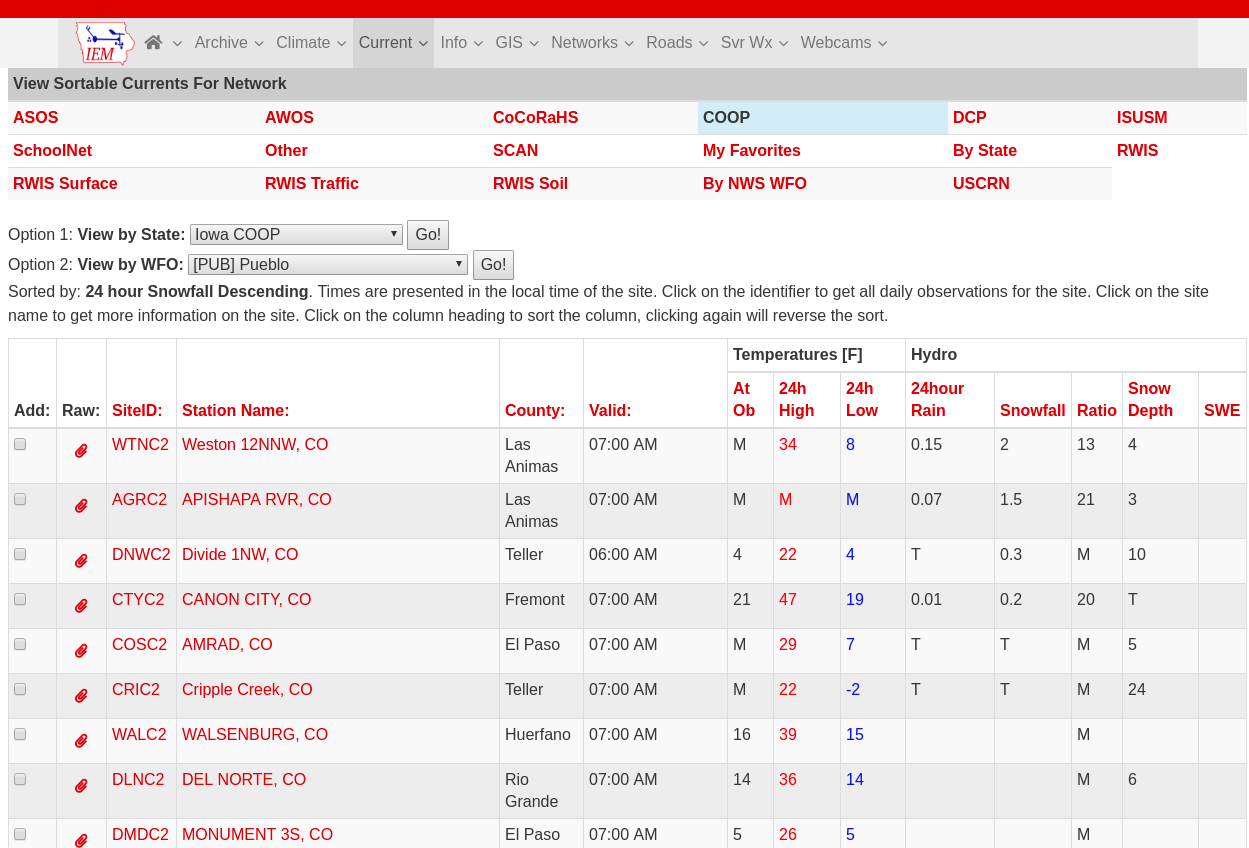The height and width of the screenshot is (848, 1249).
Task: Open the By NWS WFO link
Action: coord(755,184)
